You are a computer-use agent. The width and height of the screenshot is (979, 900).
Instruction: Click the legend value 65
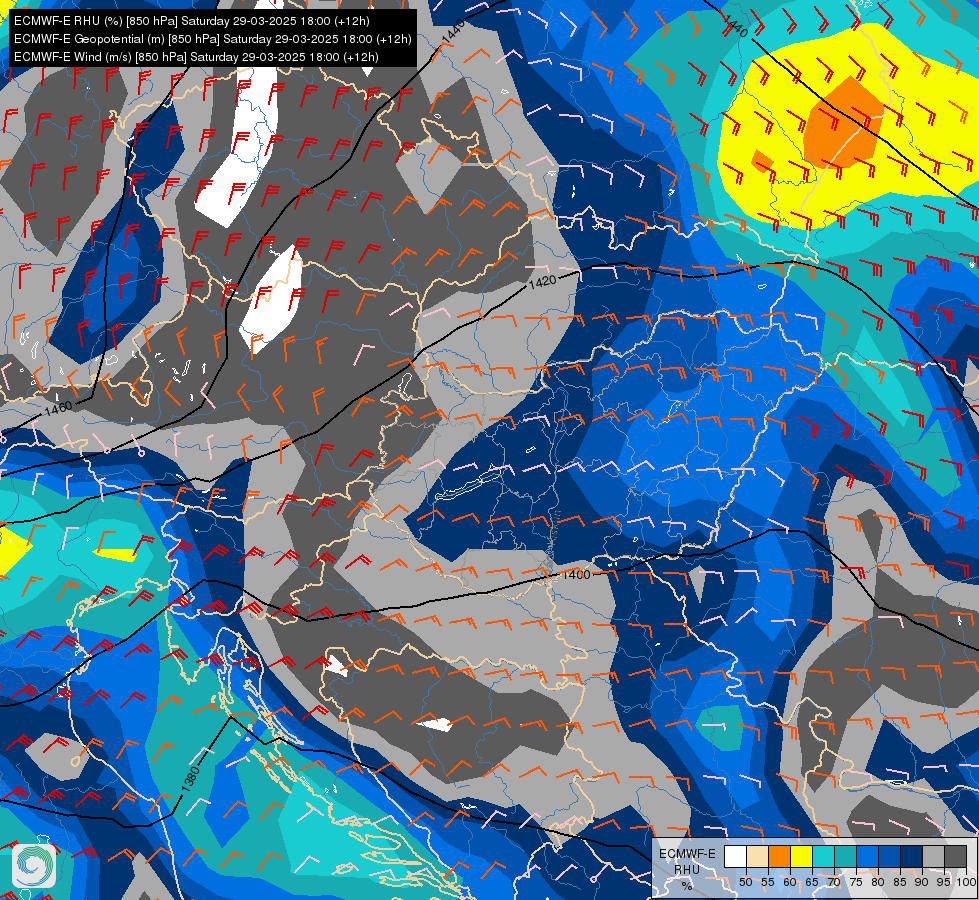point(812,882)
